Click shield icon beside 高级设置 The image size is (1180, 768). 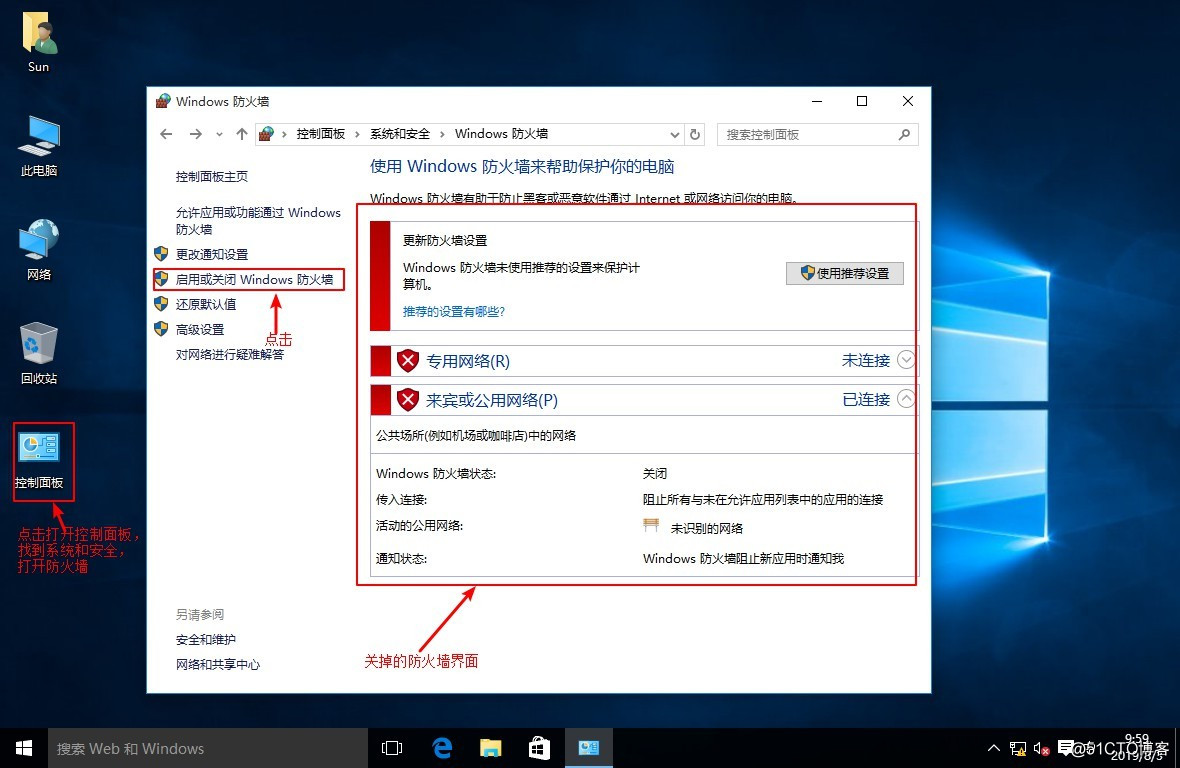(x=161, y=329)
